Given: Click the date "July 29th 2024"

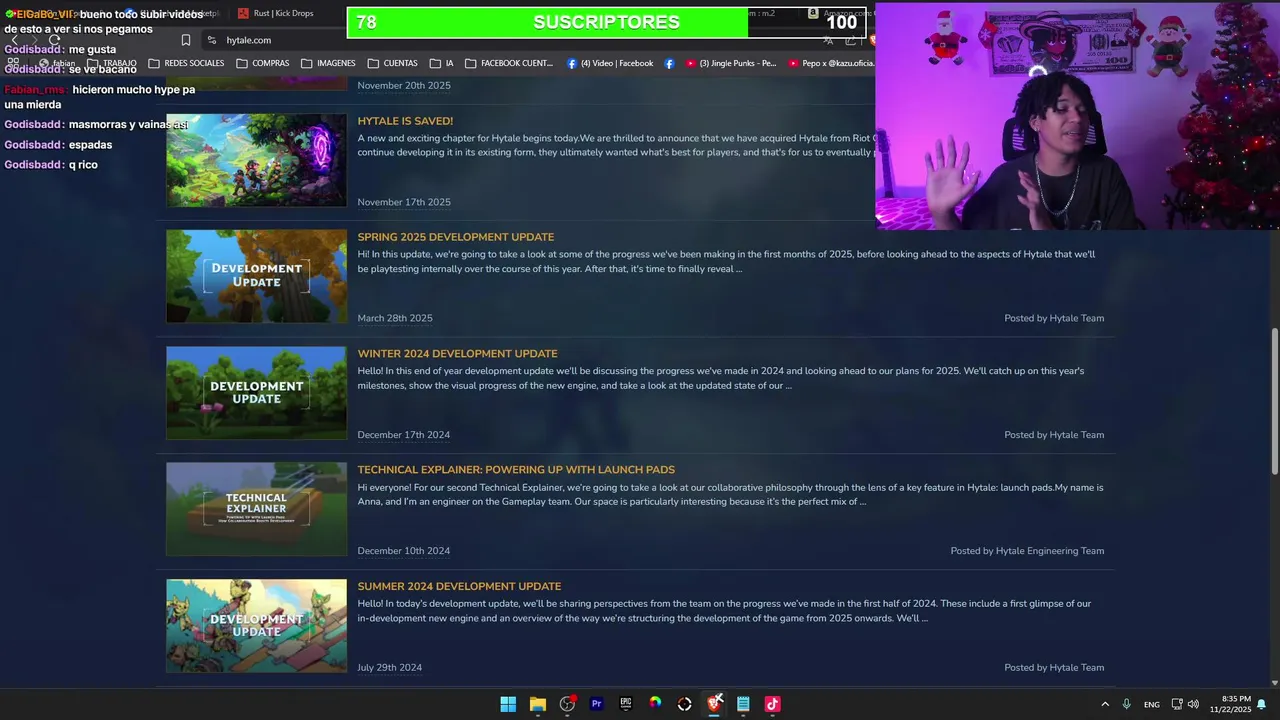Looking at the screenshot, I should pyautogui.click(x=390, y=668).
